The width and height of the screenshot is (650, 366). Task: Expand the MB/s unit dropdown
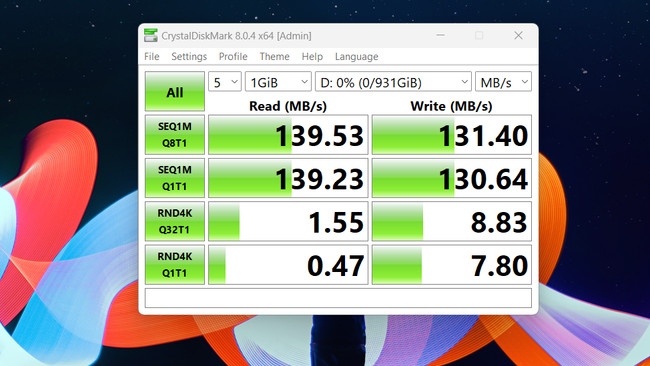[x=503, y=82]
